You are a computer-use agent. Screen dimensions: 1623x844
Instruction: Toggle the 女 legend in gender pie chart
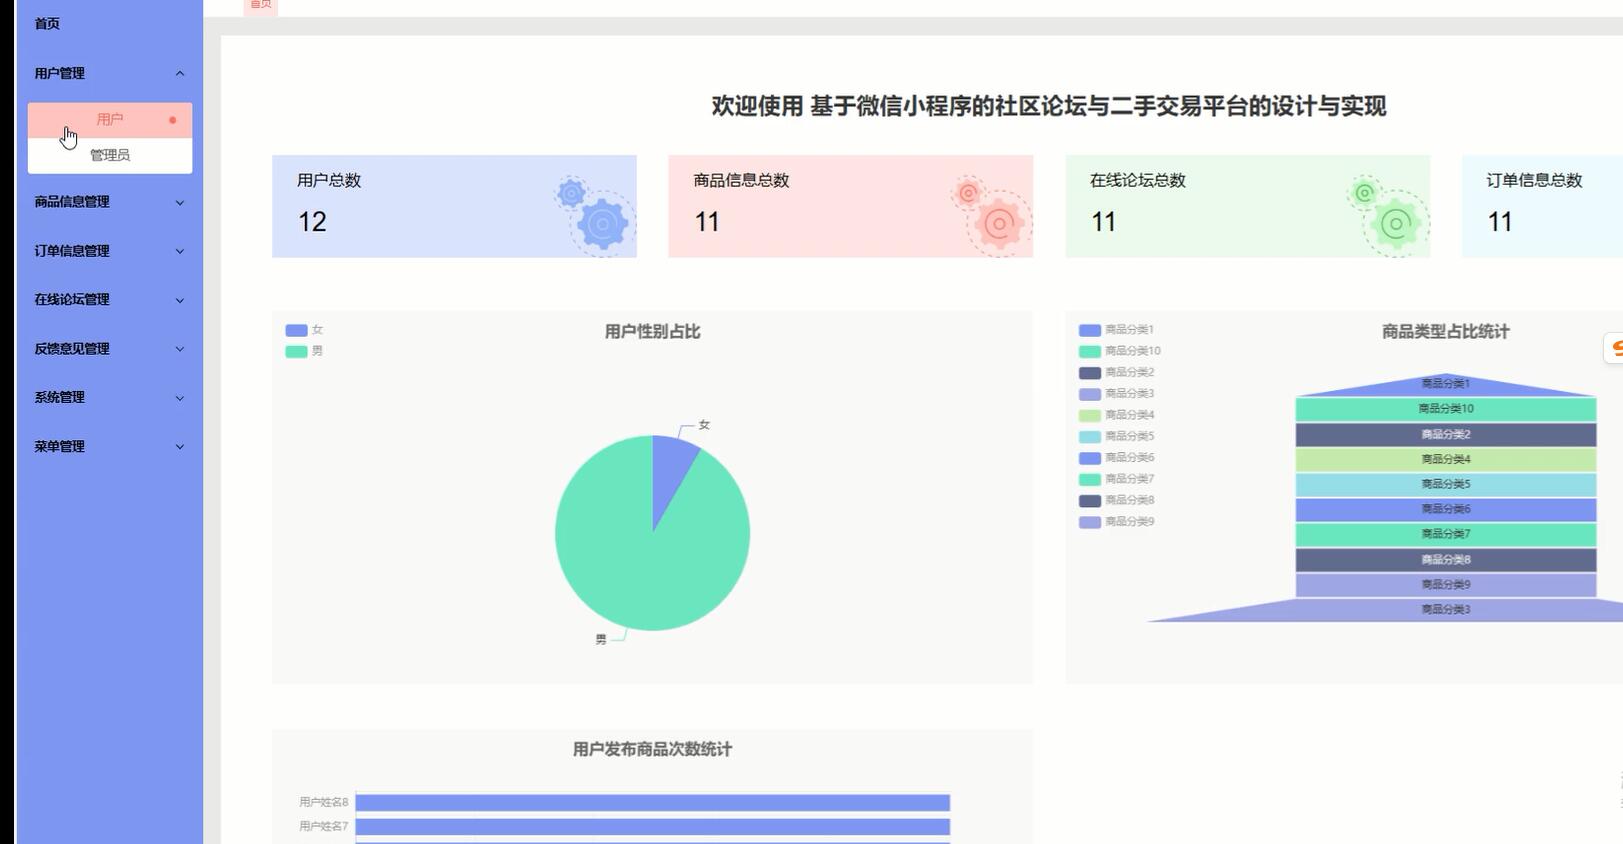[304, 330]
